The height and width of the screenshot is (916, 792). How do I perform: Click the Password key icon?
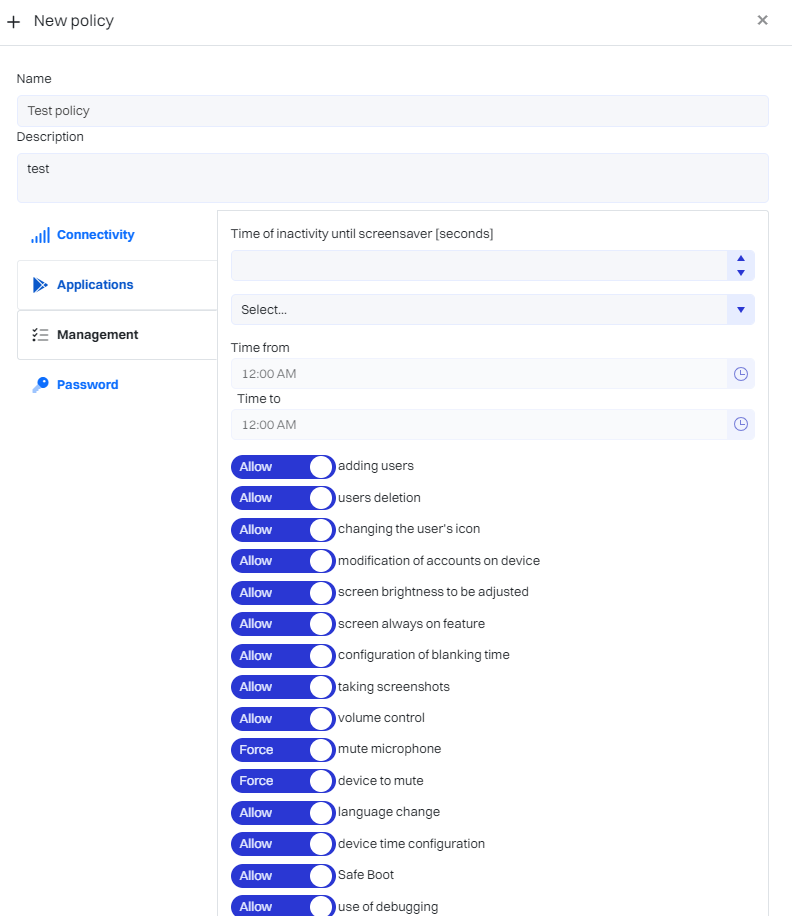pyautogui.click(x=40, y=385)
